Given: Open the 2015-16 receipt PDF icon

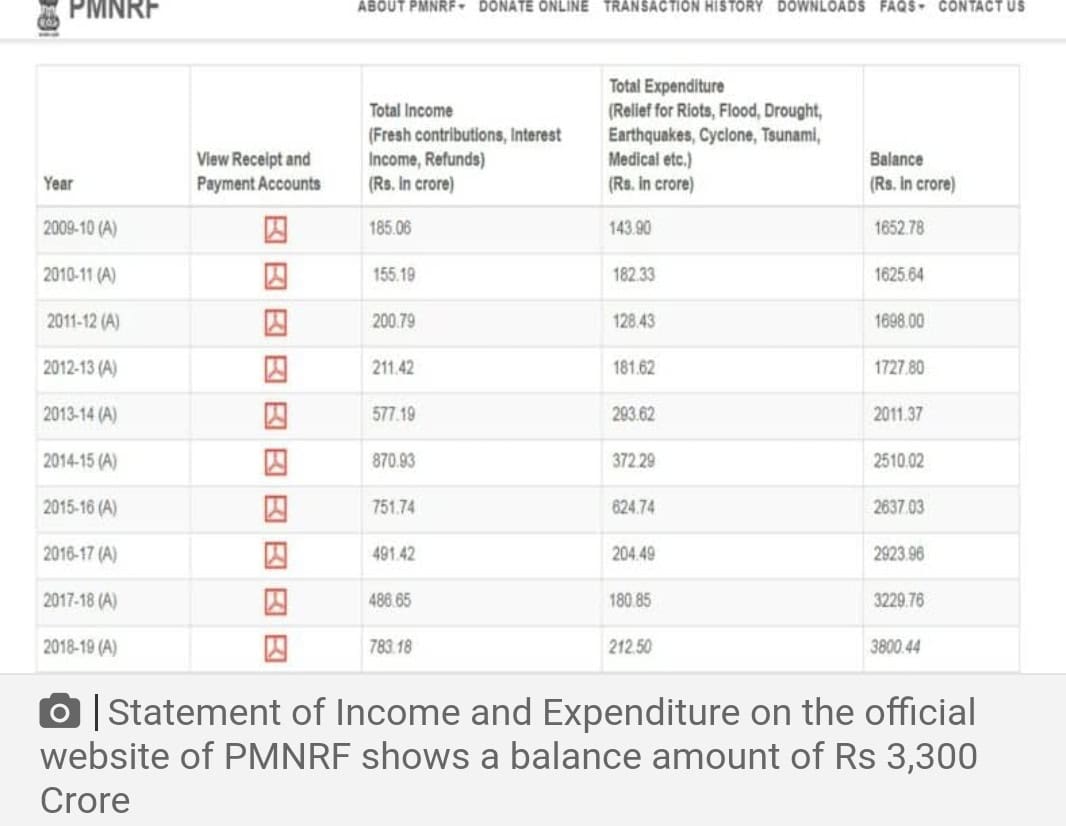Looking at the screenshot, I should tap(275, 509).
